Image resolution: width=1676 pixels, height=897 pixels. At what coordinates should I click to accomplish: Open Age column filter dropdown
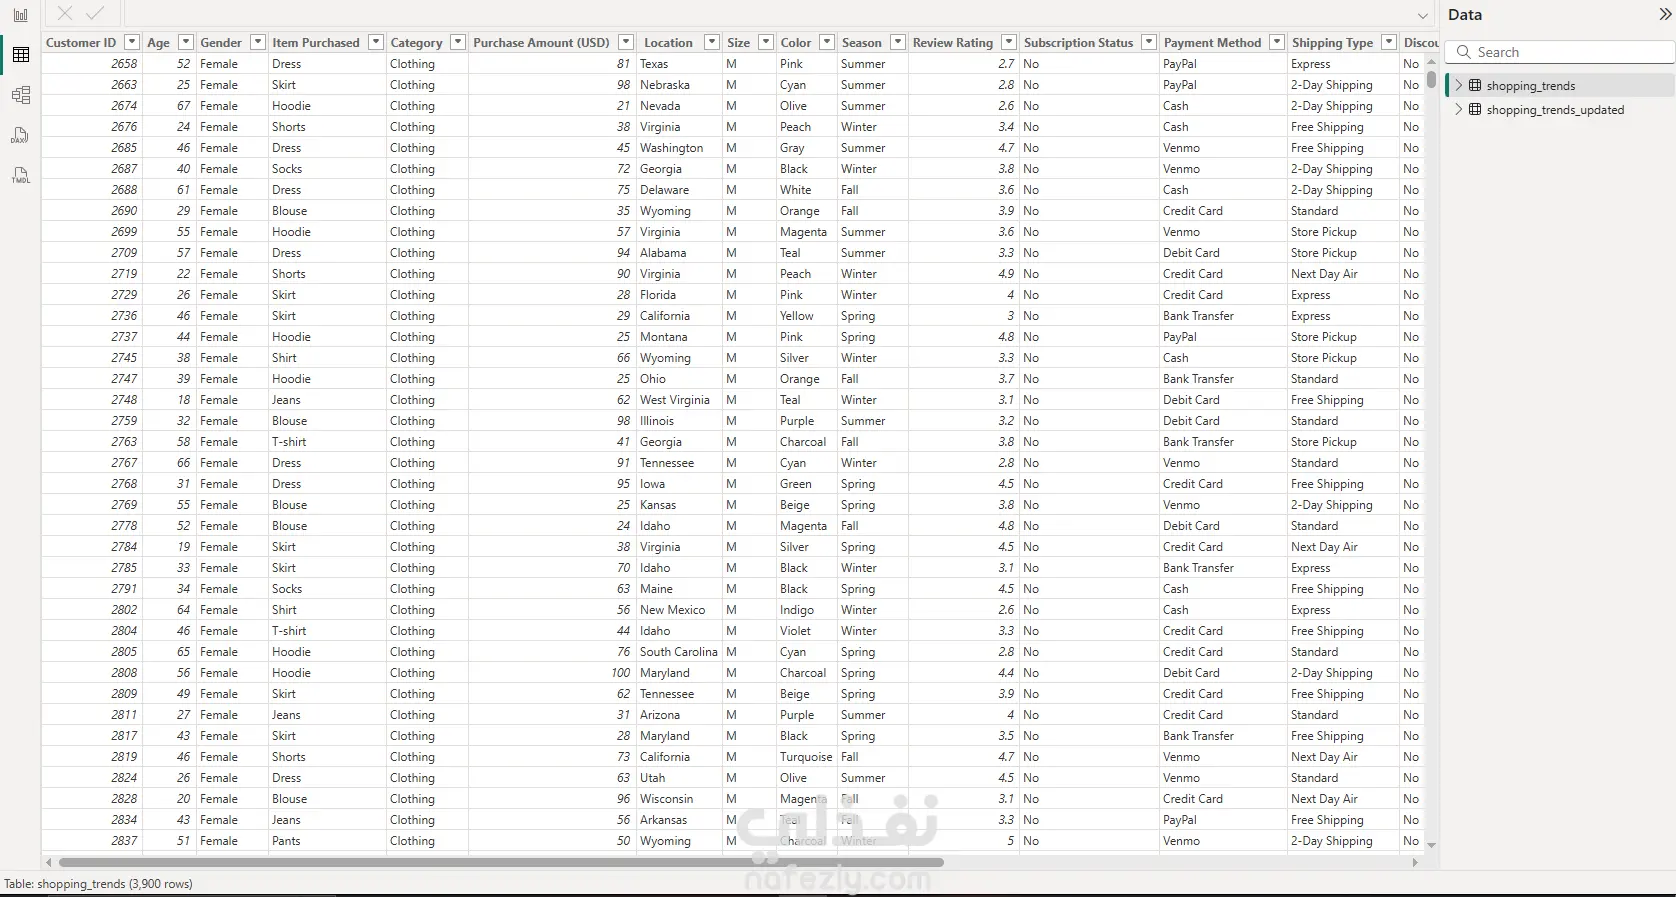tap(185, 42)
